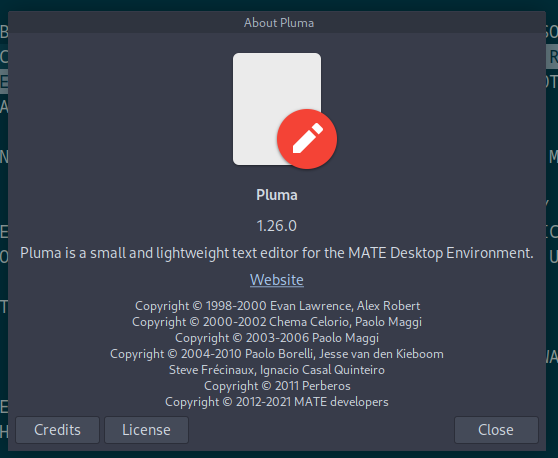Open the Website link
558x458 pixels.
point(277,280)
